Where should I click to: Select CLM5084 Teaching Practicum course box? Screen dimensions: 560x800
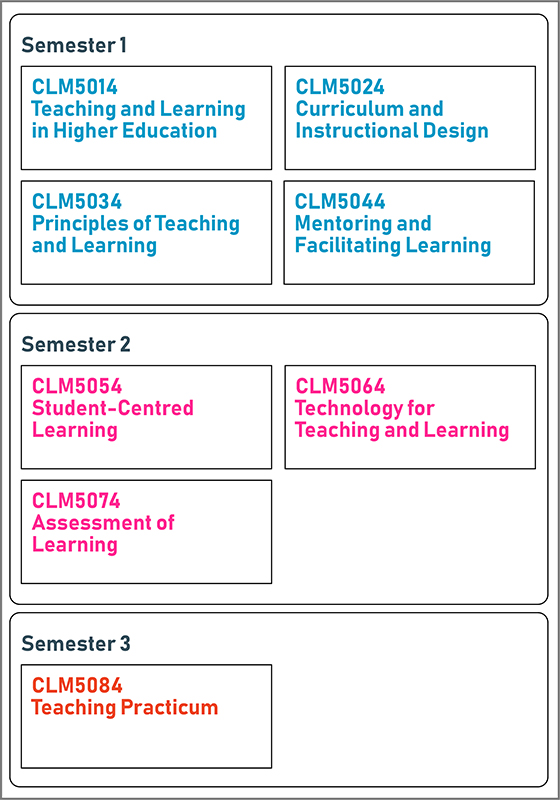pyautogui.click(x=146, y=716)
